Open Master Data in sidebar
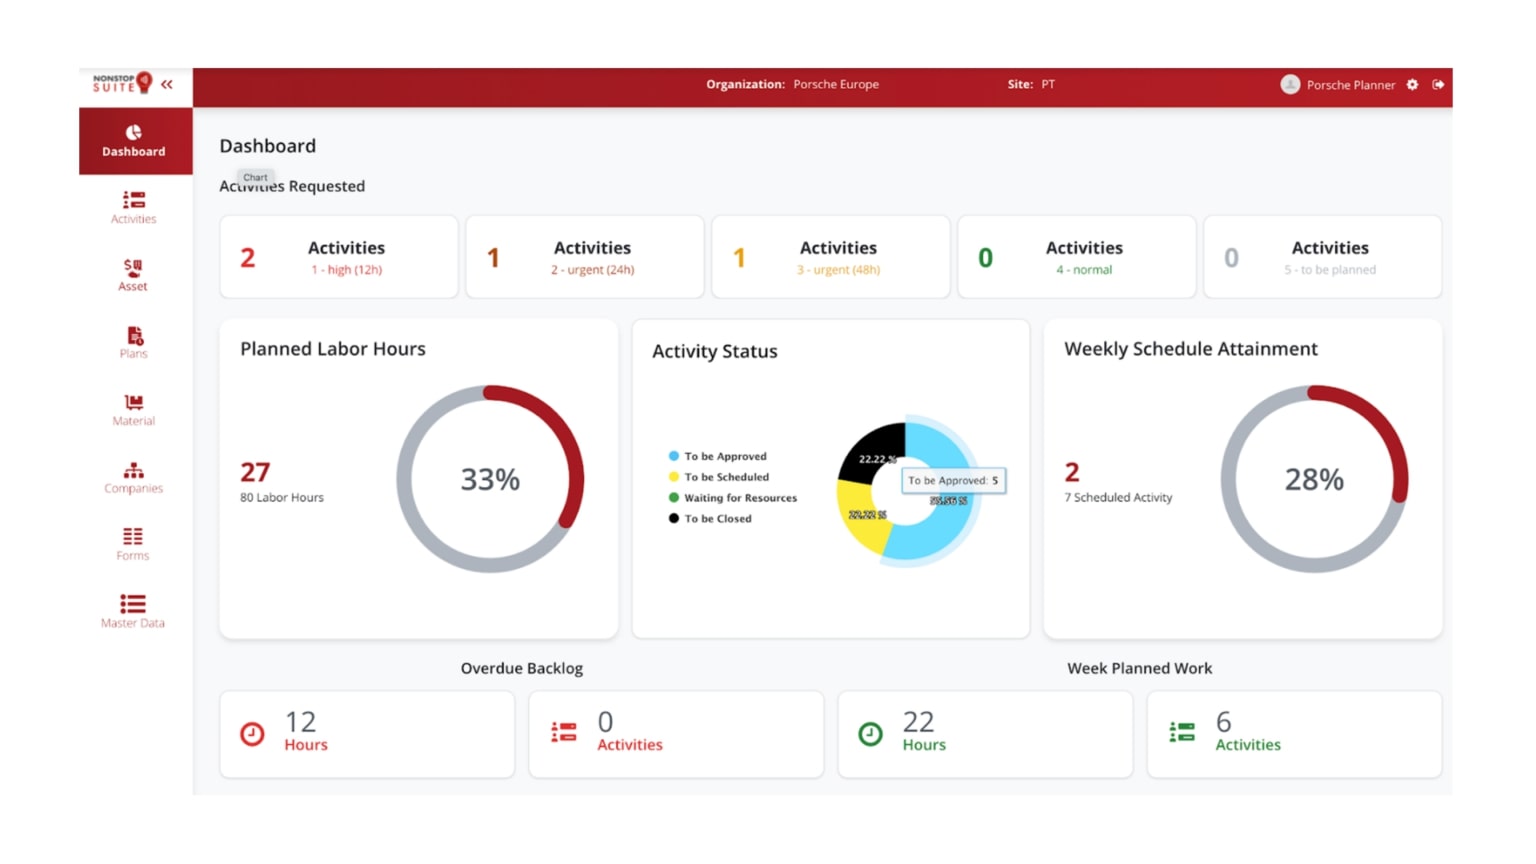 (x=133, y=611)
